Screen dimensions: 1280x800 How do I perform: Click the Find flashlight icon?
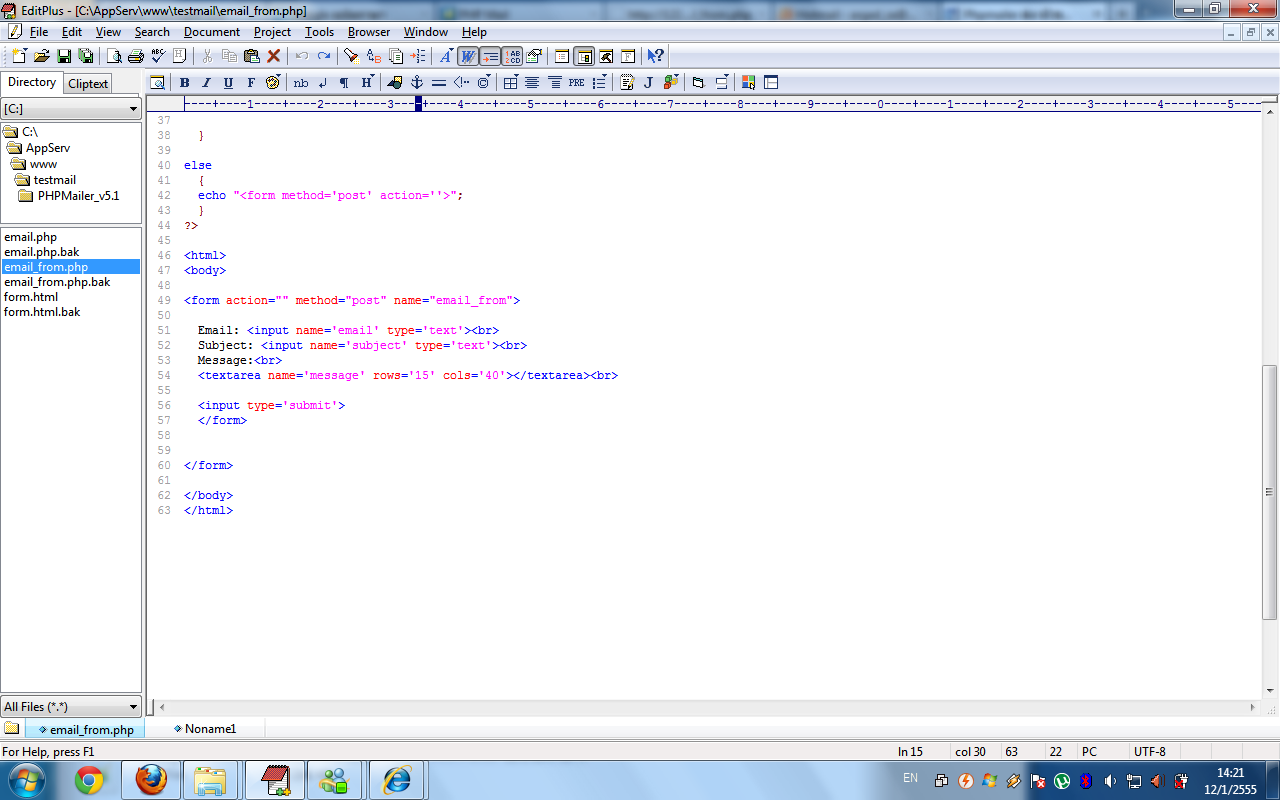[x=351, y=56]
